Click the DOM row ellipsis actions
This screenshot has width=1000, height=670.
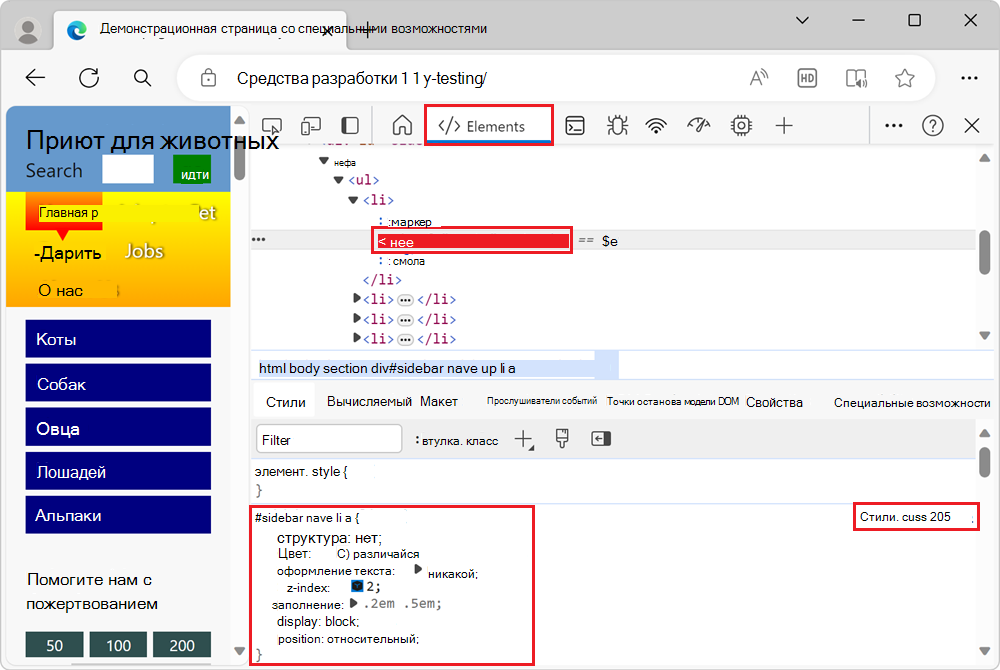point(258,240)
